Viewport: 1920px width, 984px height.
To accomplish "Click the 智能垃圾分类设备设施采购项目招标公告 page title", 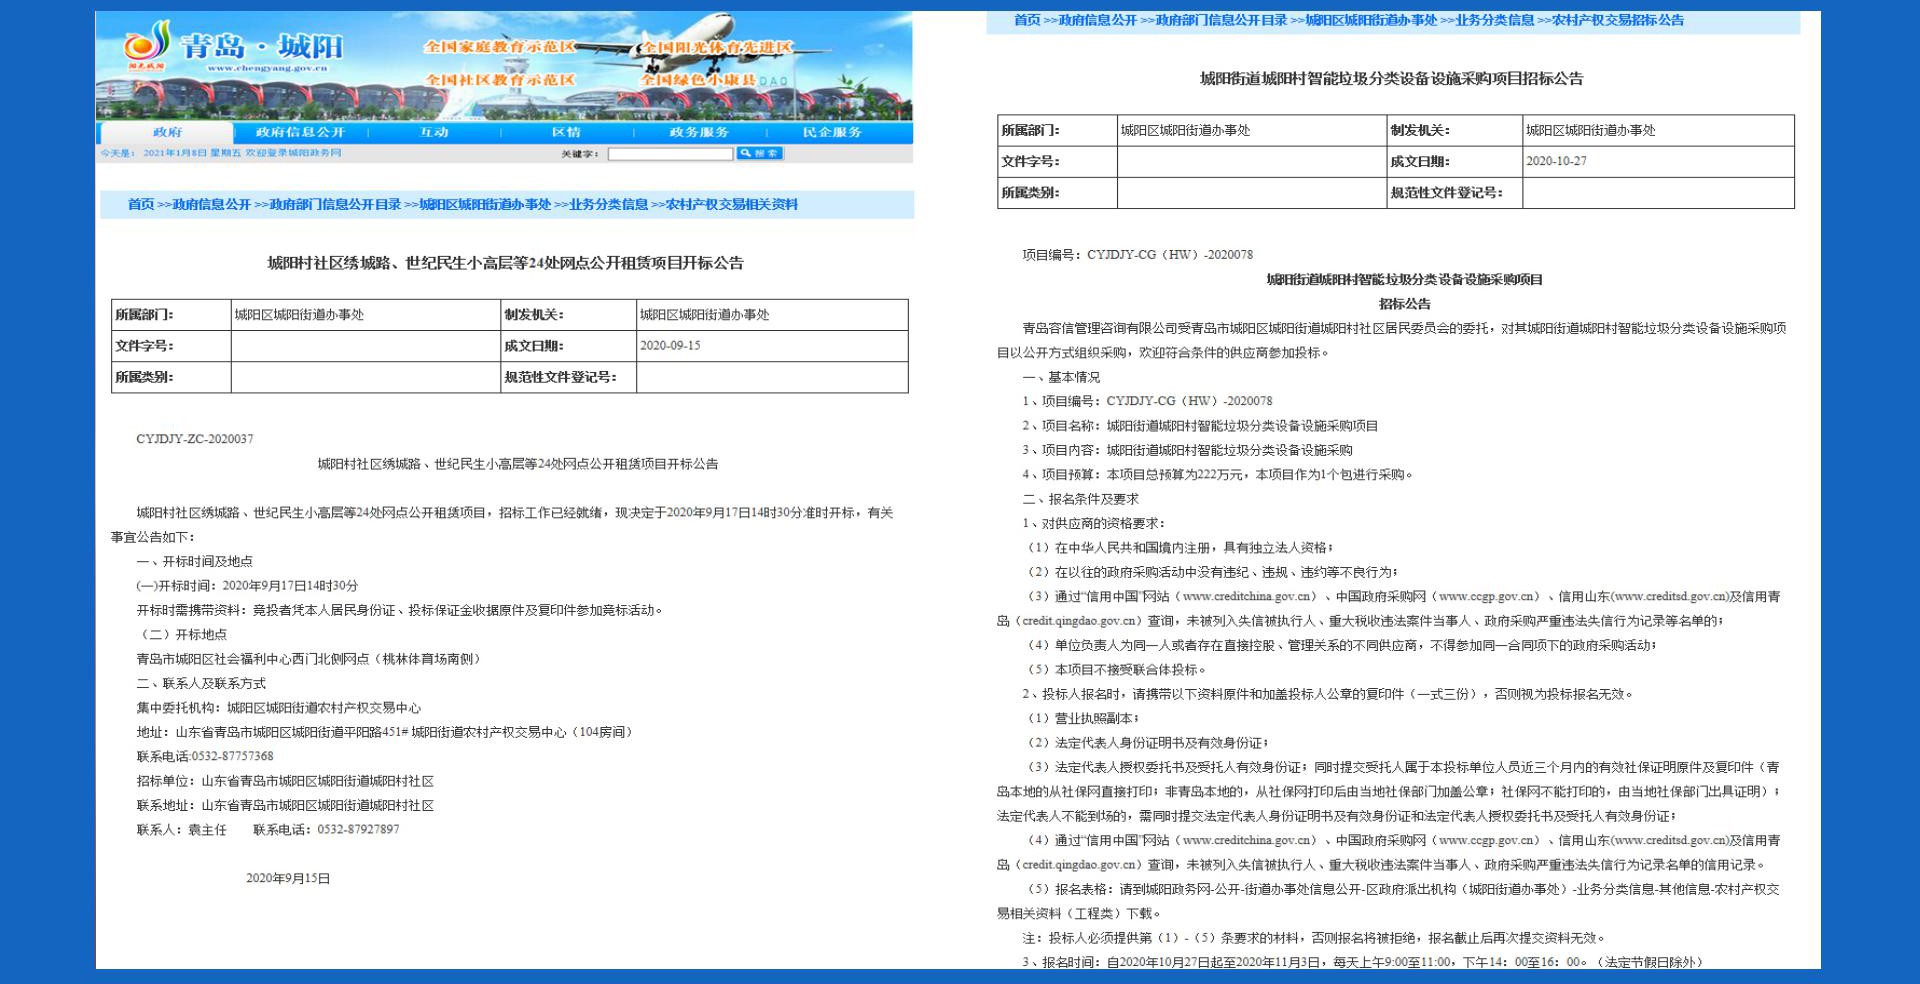I will tap(1391, 79).
